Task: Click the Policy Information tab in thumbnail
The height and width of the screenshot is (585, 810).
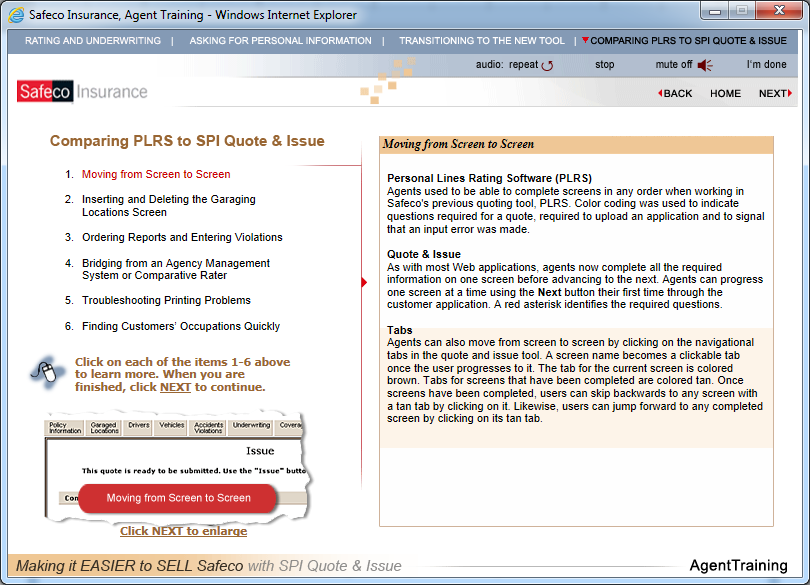Action: point(65,428)
